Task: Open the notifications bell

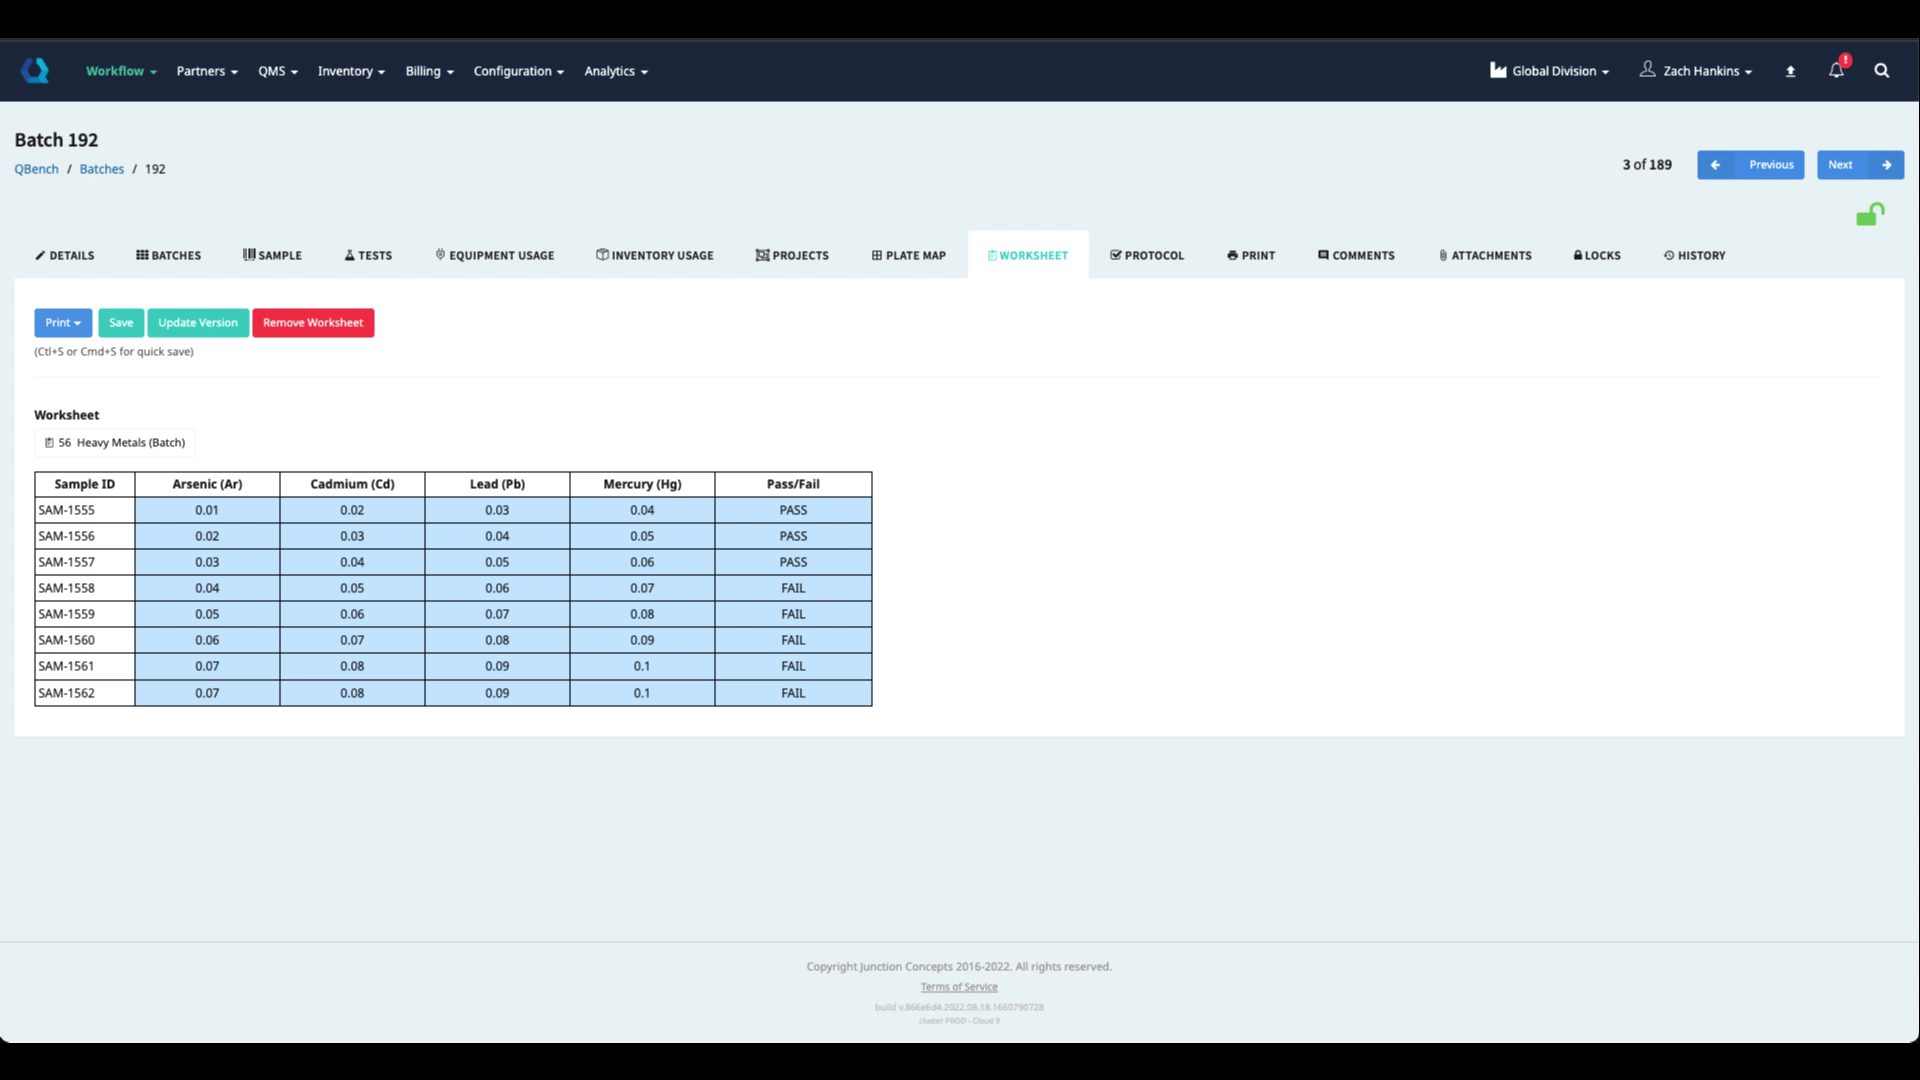Action: click(1836, 70)
